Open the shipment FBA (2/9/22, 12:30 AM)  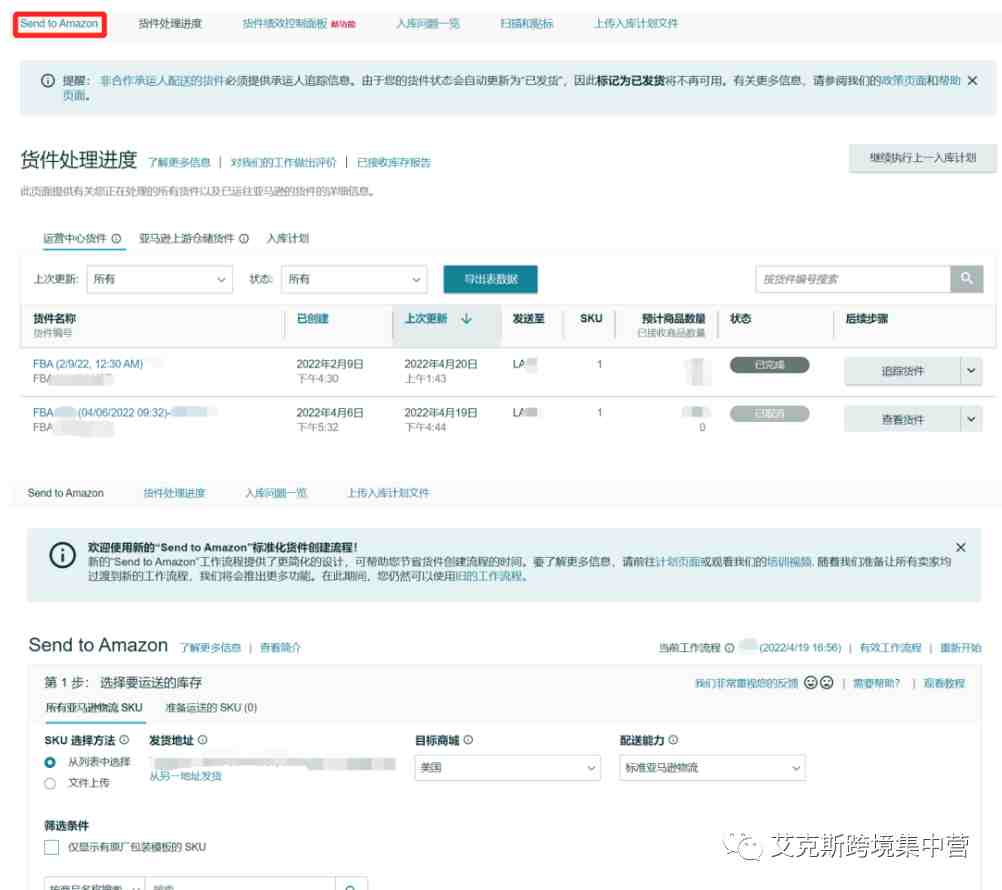coord(88,364)
